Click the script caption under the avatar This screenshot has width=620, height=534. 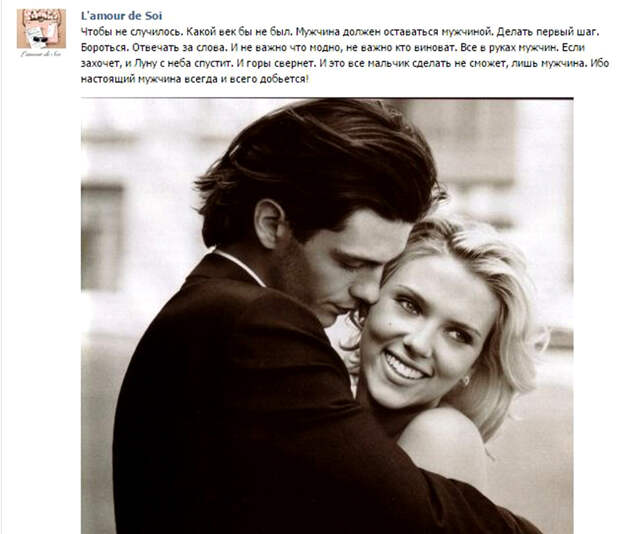pos(41,54)
